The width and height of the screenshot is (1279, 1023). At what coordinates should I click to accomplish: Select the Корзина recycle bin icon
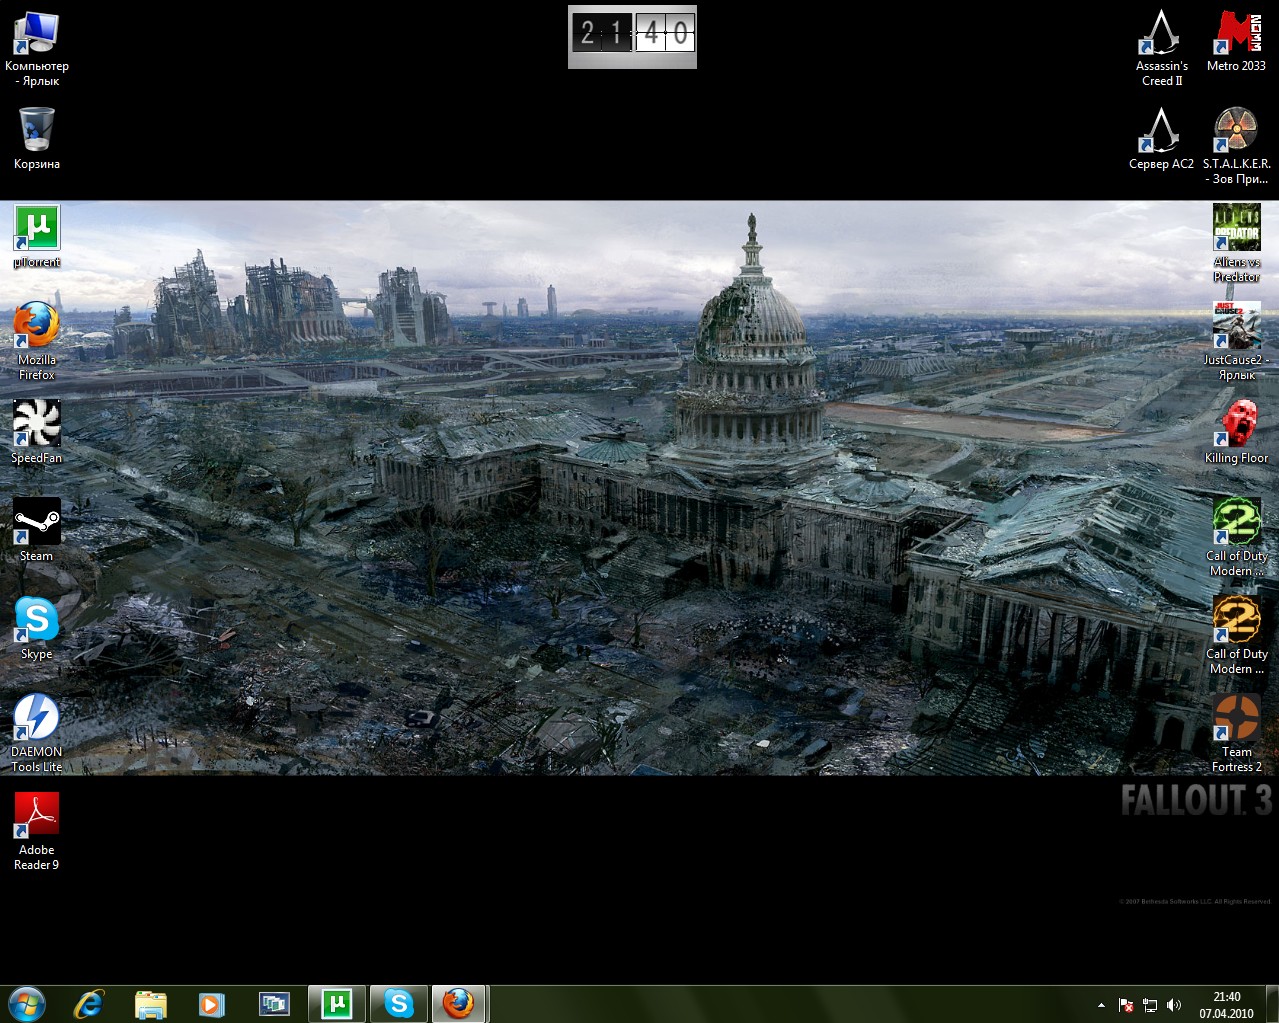pyautogui.click(x=37, y=138)
